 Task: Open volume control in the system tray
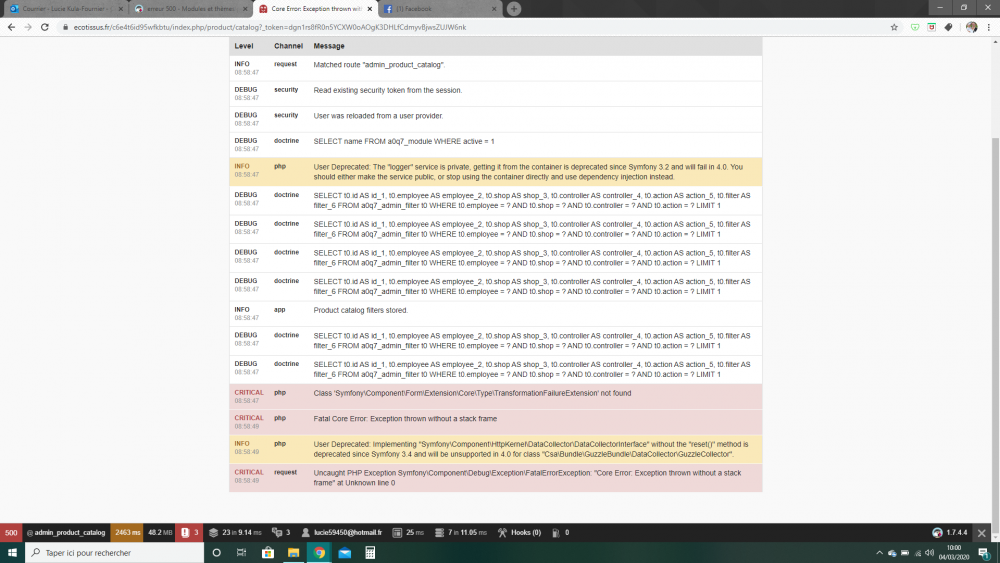pyautogui.click(x=929, y=553)
